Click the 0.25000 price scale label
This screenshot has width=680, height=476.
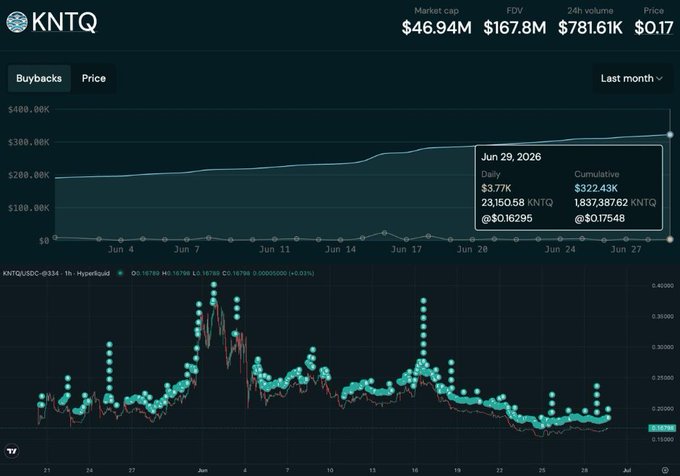663,378
